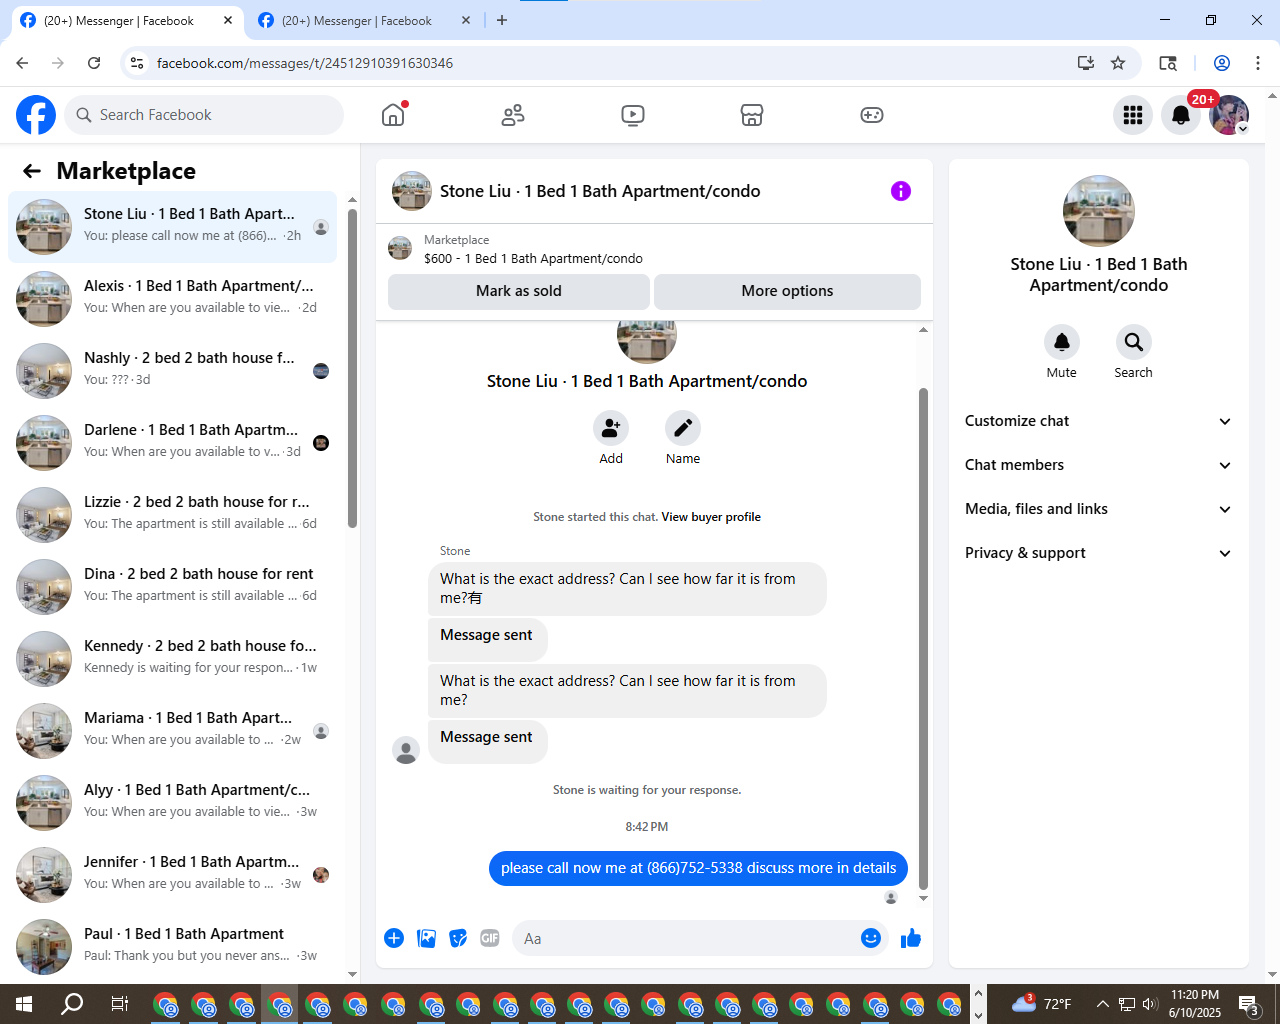1280x1024 pixels.
Task: Open Nashly 2 bed 2 bath conversation
Action: (172, 371)
